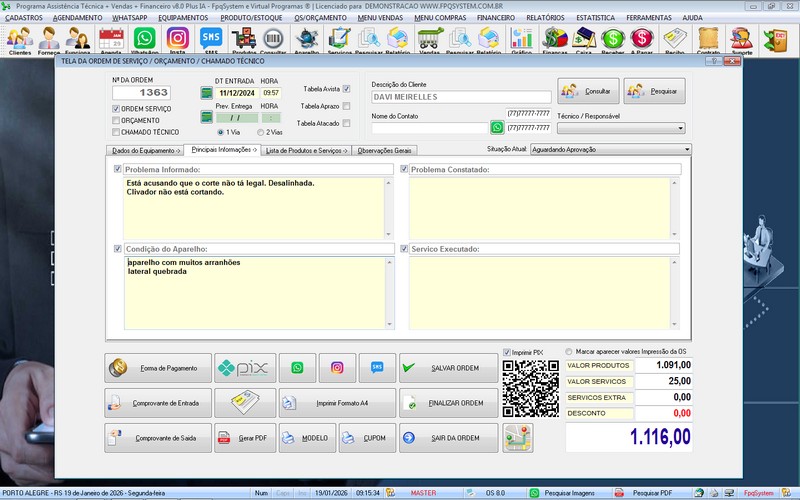Screen dimensions: 800x500
Task: Select Marcar aparecer valores Impressão da OS
Action: pyautogui.click(x=569, y=352)
